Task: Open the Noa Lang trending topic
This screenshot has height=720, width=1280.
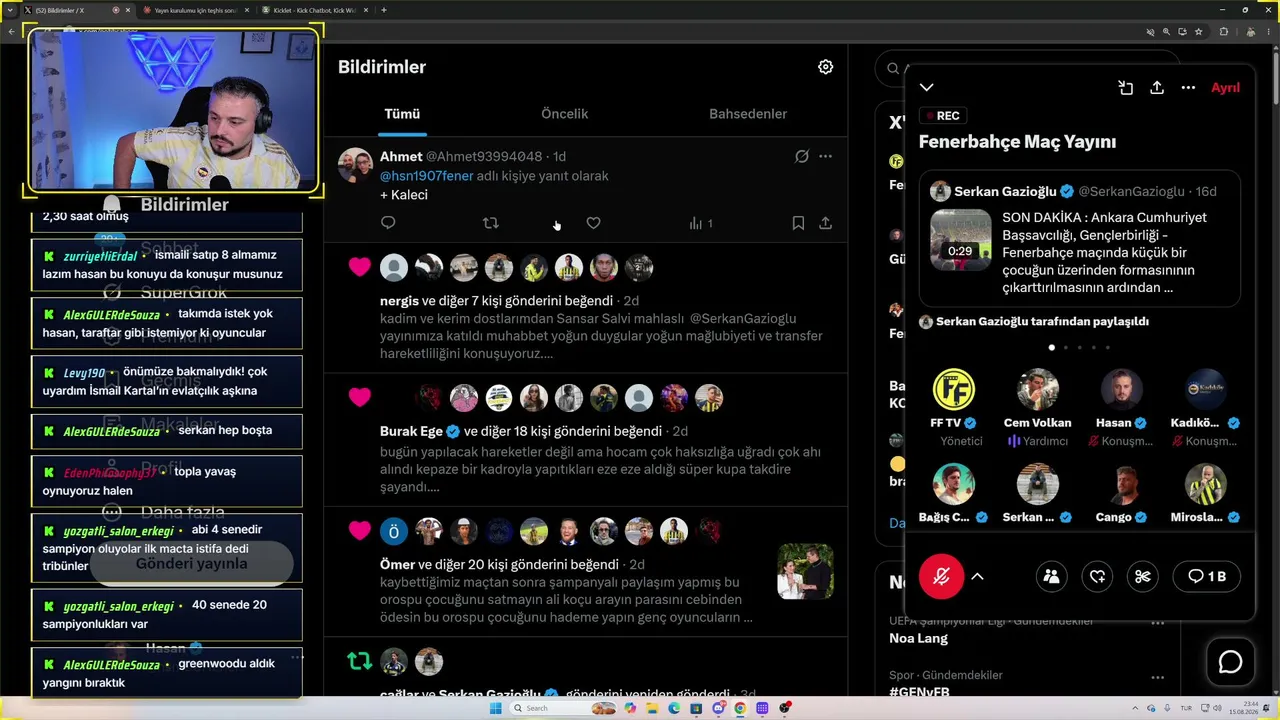Action: tap(918, 638)
